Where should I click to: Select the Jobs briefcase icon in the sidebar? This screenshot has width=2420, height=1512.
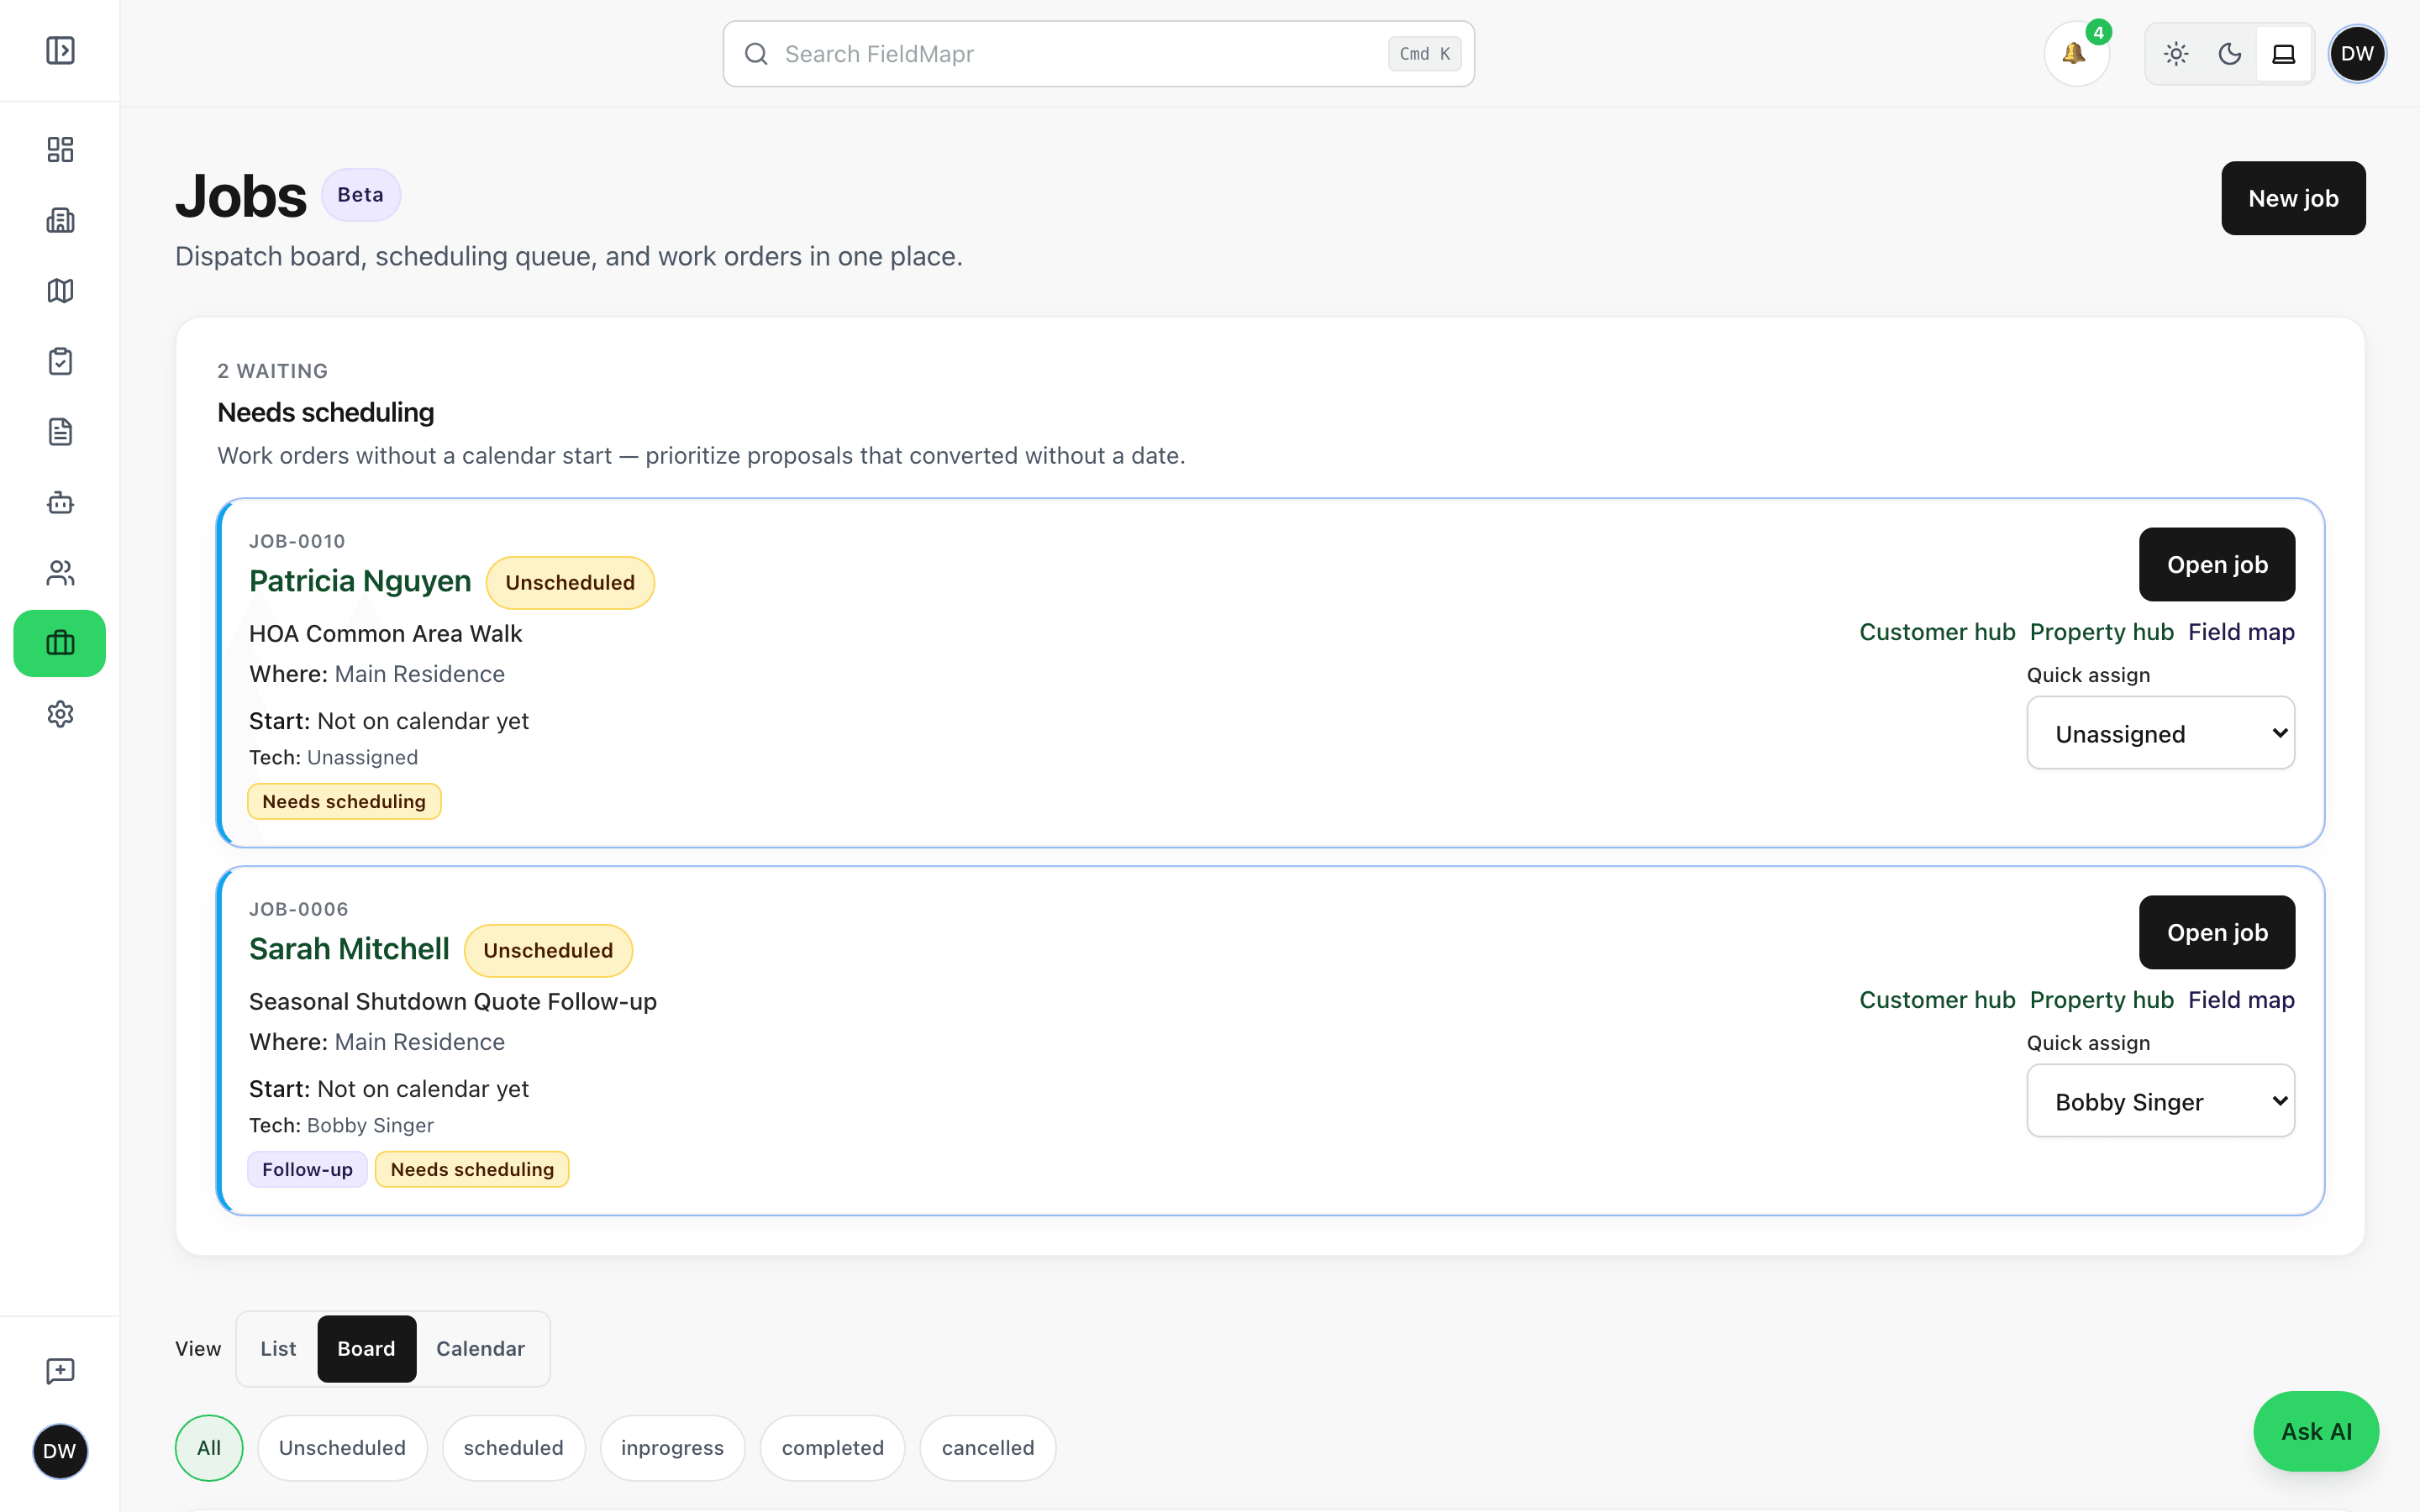tap(60, 643)
